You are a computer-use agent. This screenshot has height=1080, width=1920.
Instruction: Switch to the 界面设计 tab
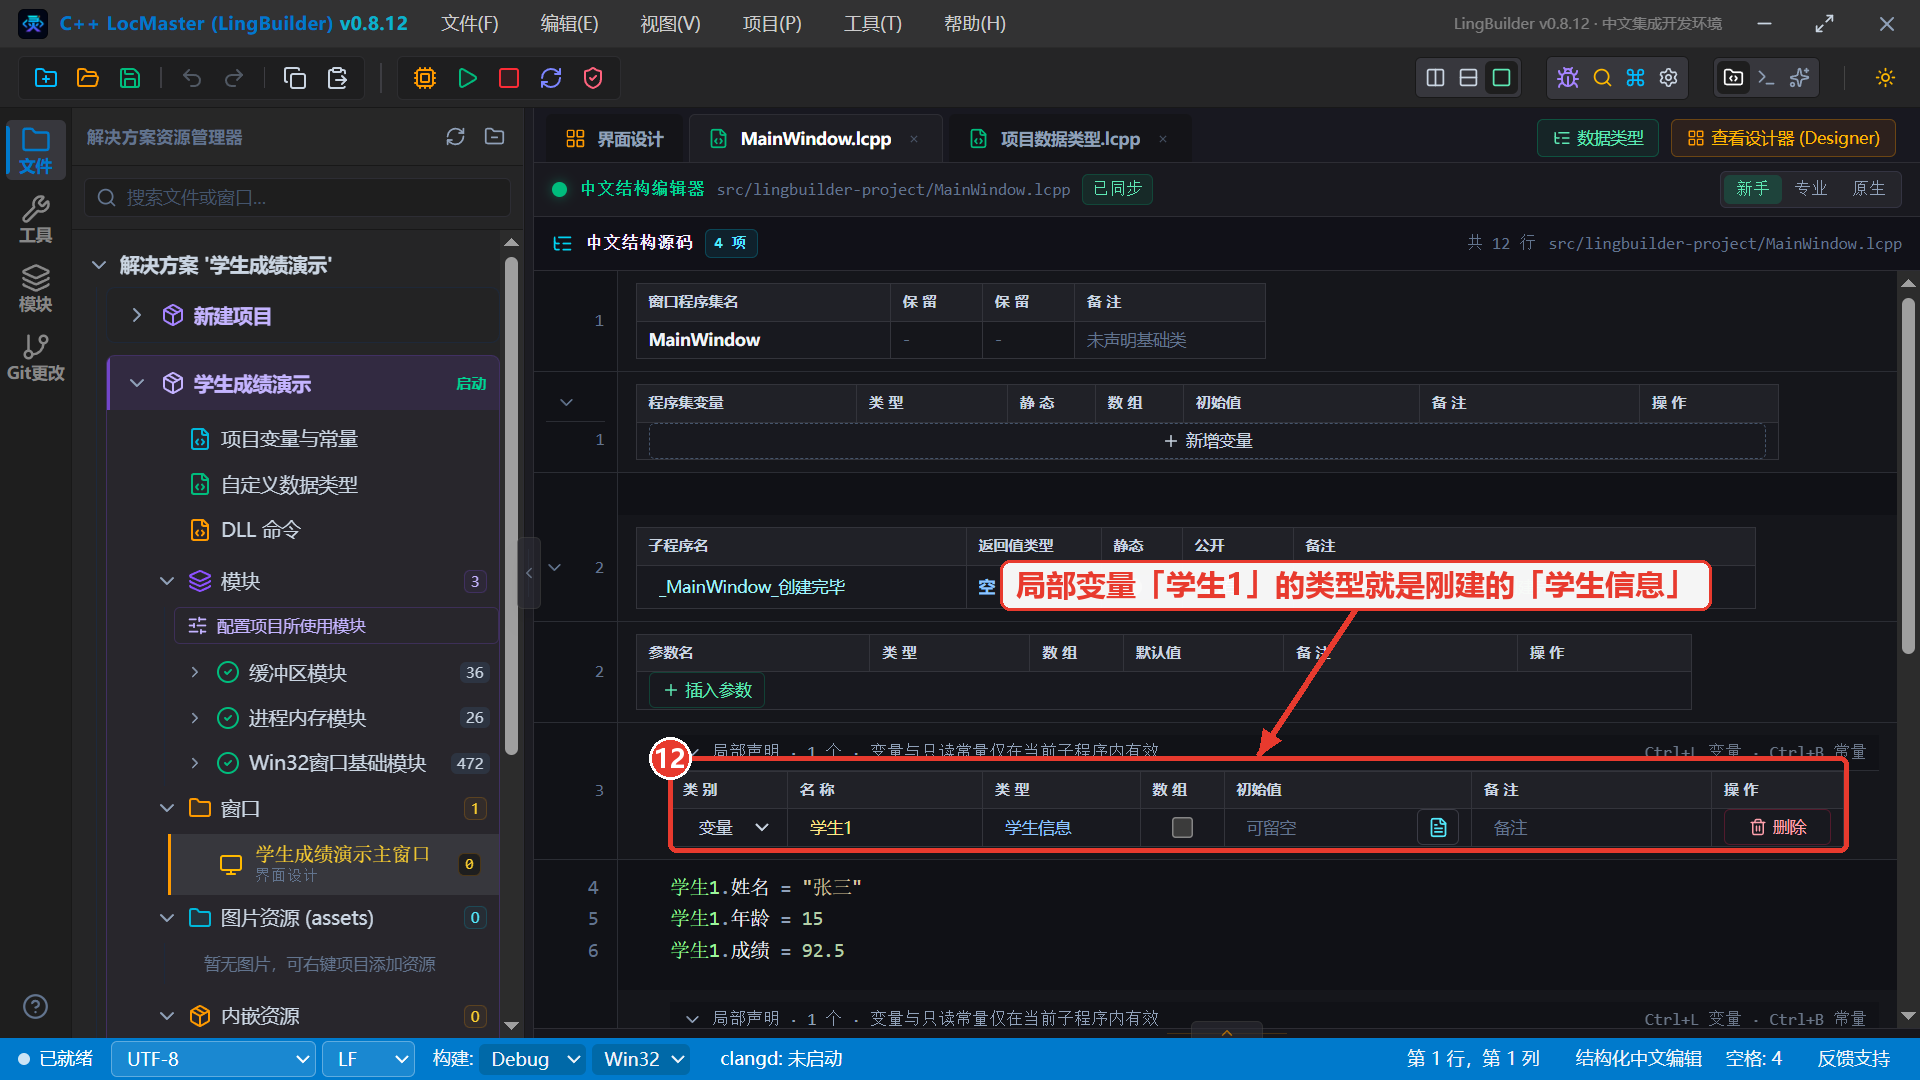tap(615, 139)
